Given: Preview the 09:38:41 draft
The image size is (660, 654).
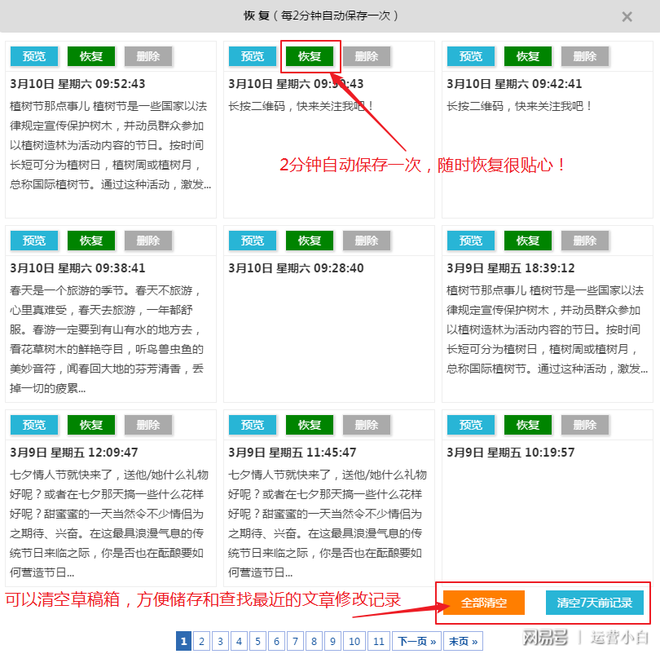Looking at the screenshot, I should pos(34,241).
